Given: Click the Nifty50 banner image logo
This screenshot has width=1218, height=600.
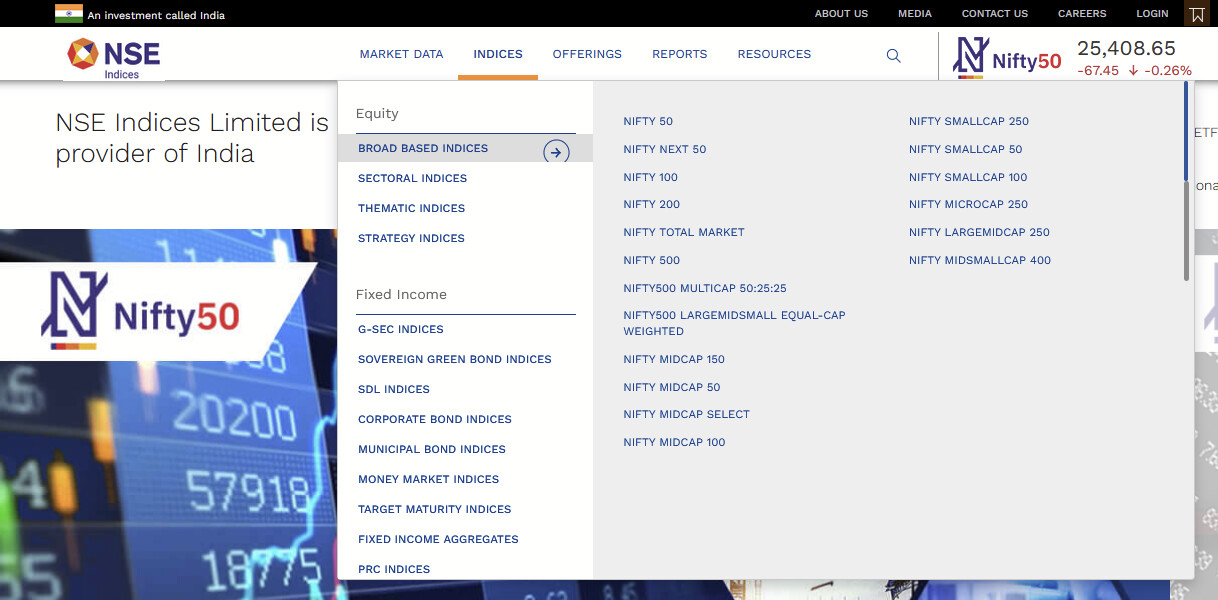Looking at the screenshot, I should click(141, 310).
